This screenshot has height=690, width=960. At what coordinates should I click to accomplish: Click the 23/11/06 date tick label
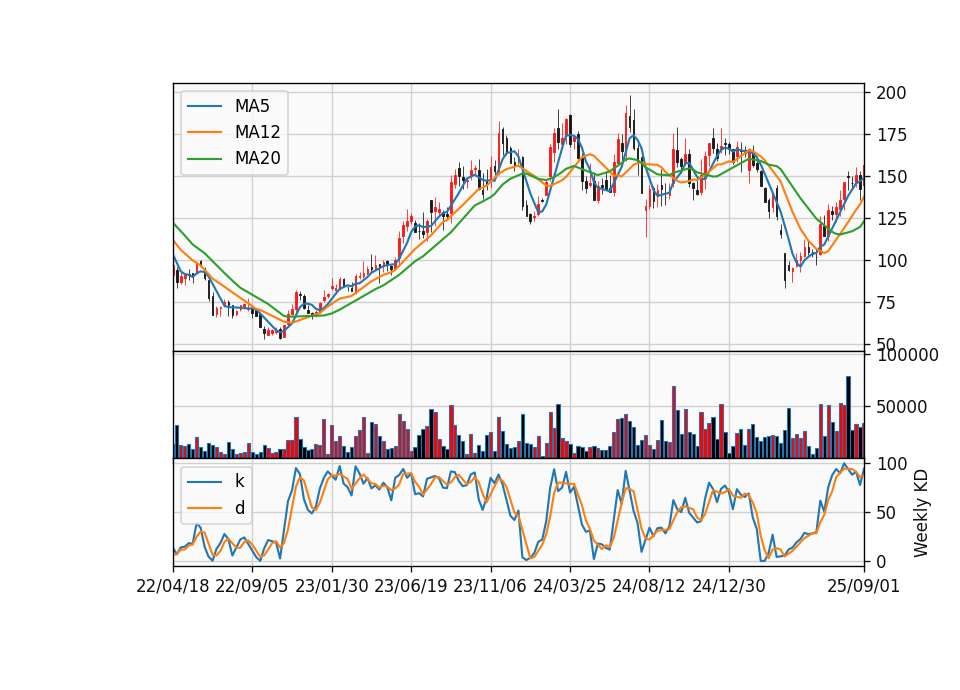tap(490, 587)
